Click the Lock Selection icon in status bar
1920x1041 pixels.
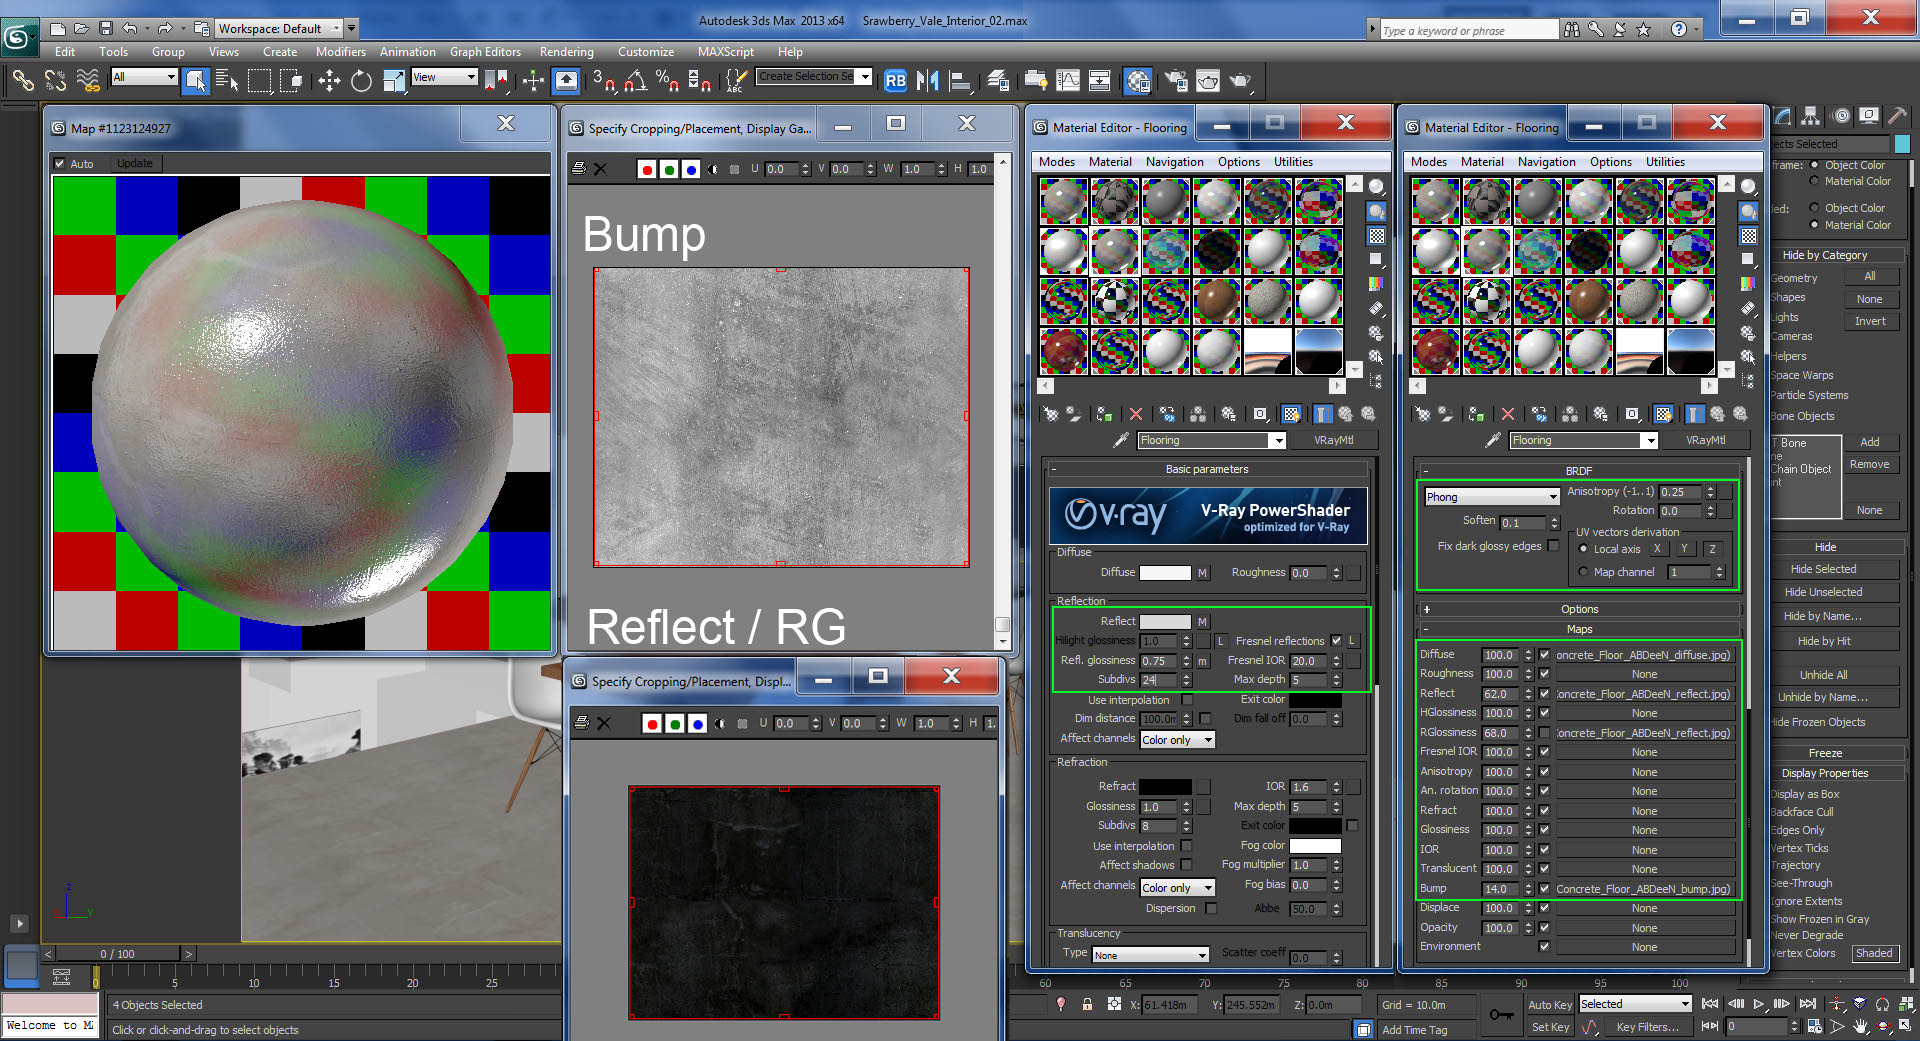[1087, 1004]
